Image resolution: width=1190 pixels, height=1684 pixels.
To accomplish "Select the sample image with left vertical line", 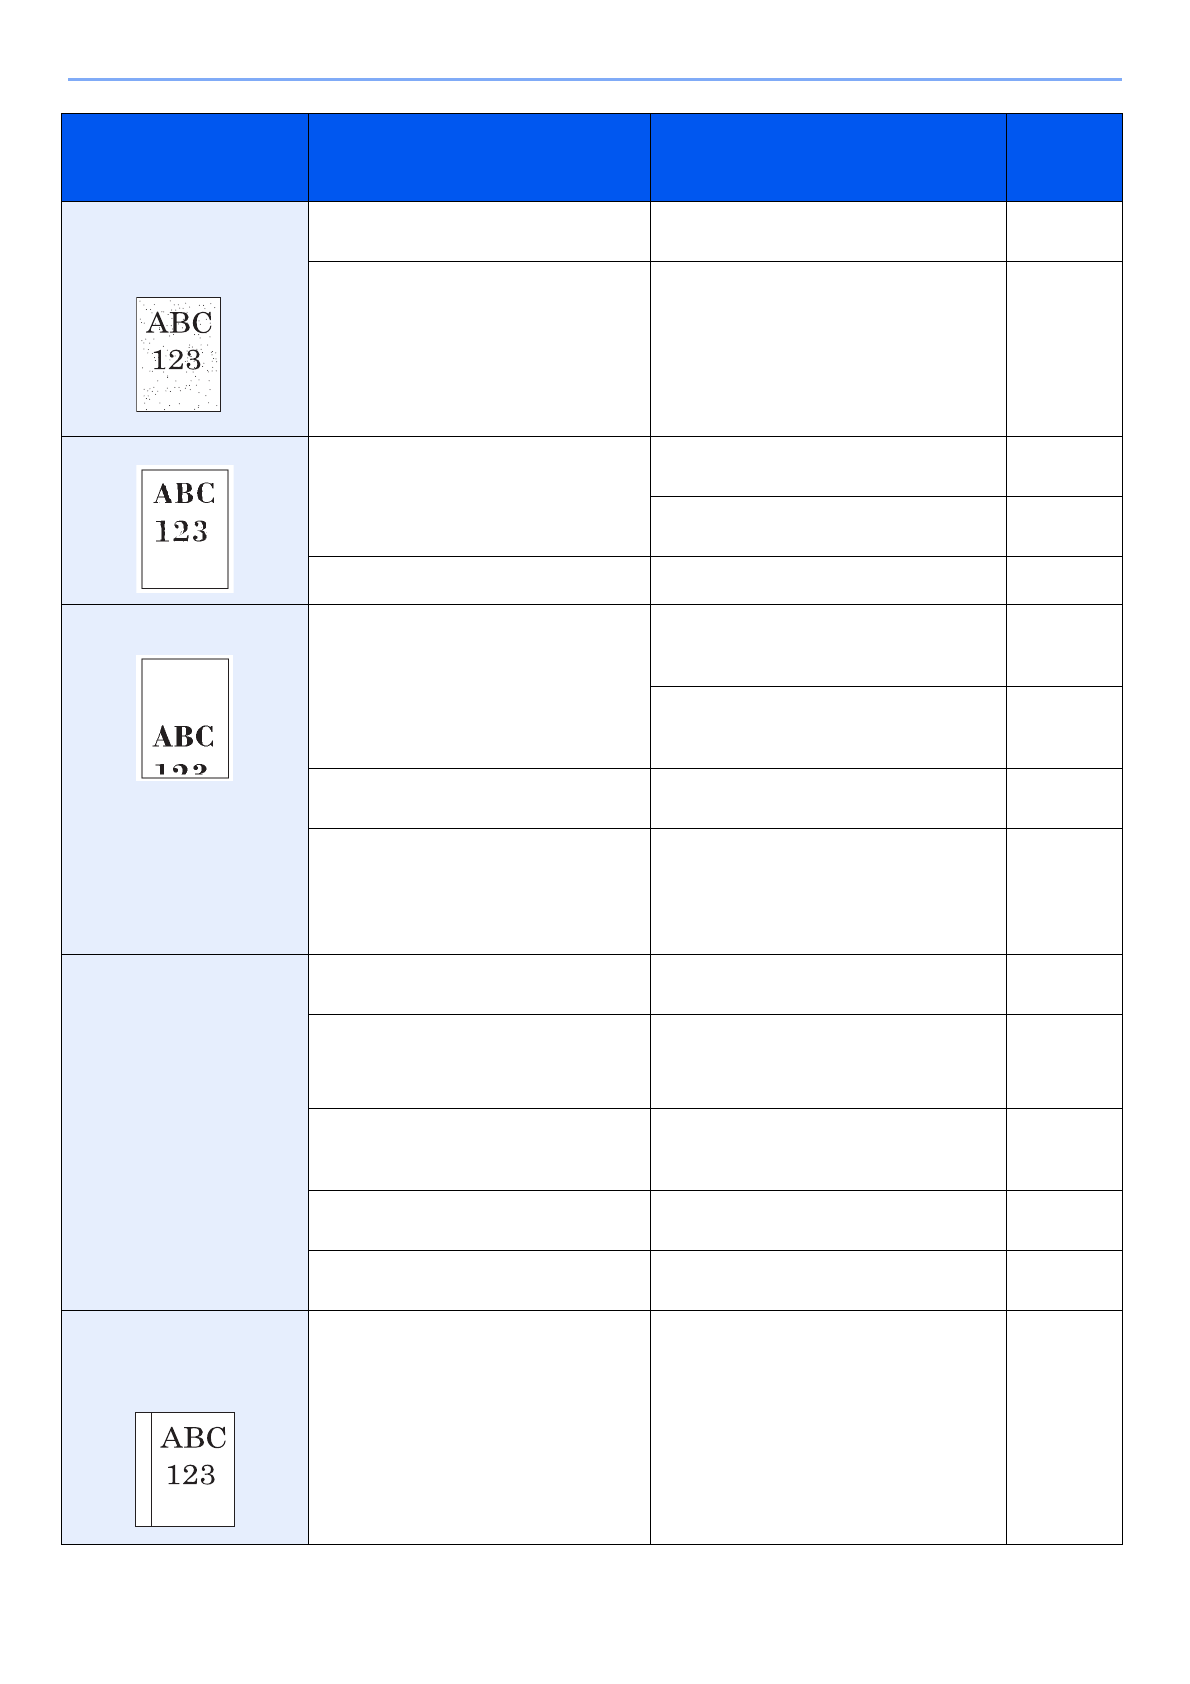I will pos(185,1469).
